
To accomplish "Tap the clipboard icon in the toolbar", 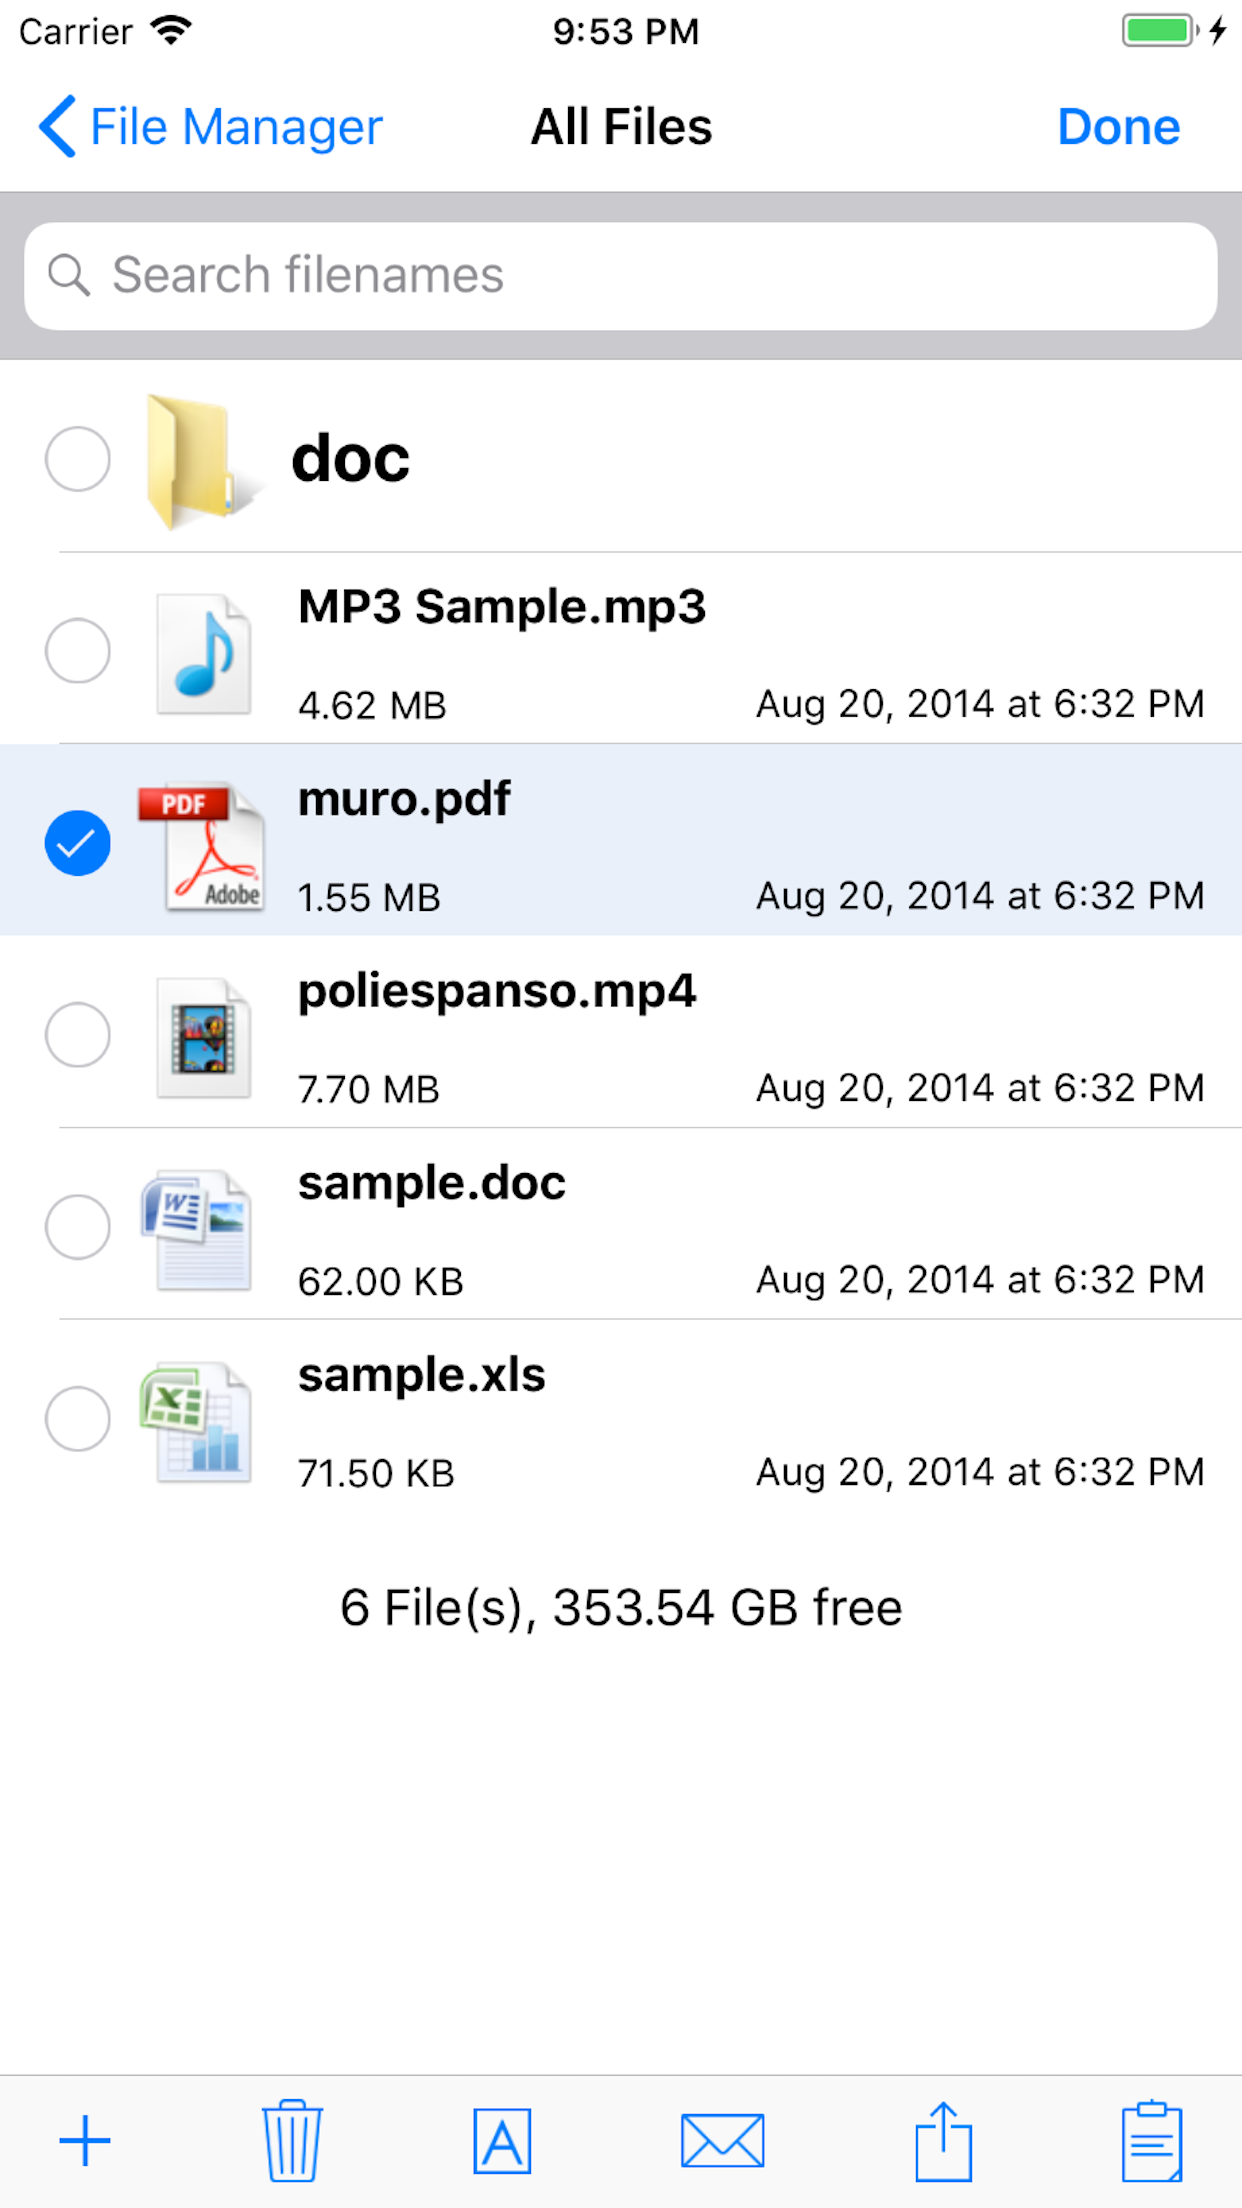I will (1152, 2139).
